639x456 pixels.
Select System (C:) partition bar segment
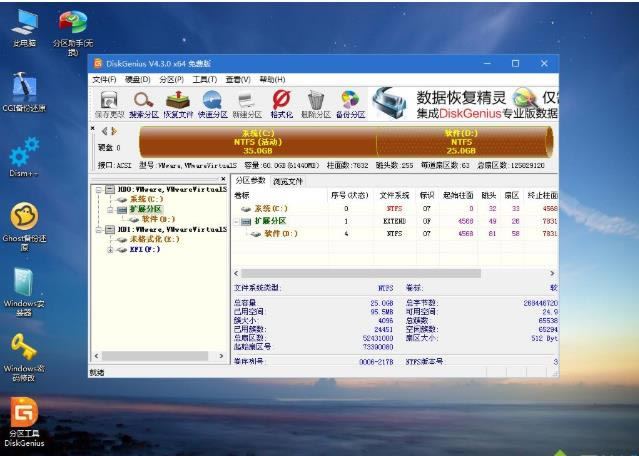(x=258, y=142)
